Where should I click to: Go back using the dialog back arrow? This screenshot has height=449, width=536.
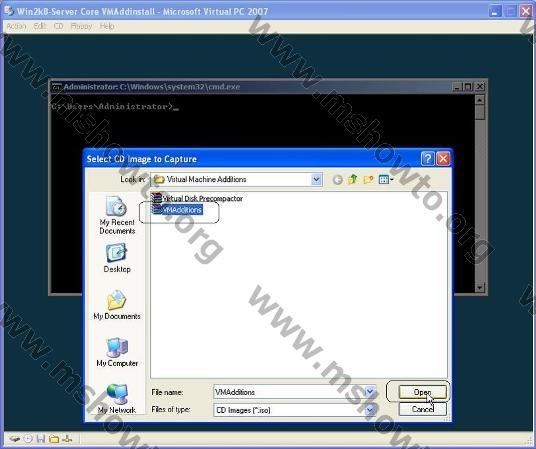coord(337,180)
